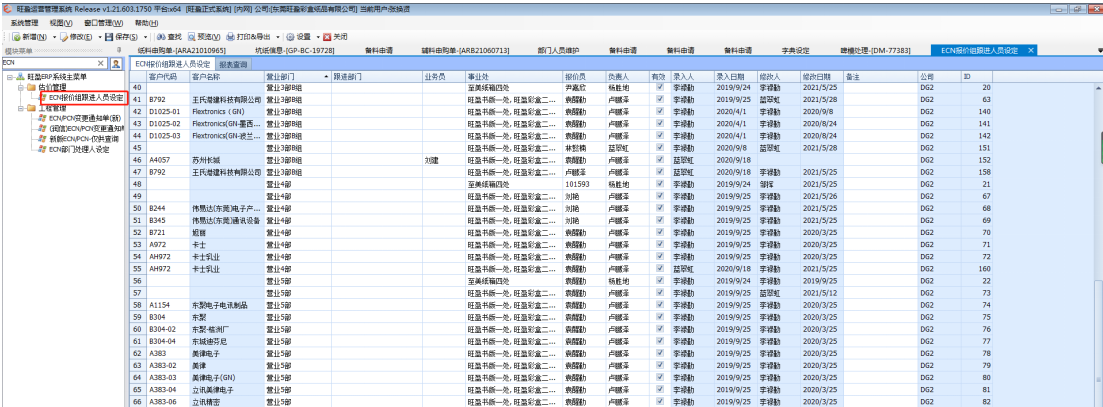
Task: Clear the ECN search box with X
Action: coord(101,63)
